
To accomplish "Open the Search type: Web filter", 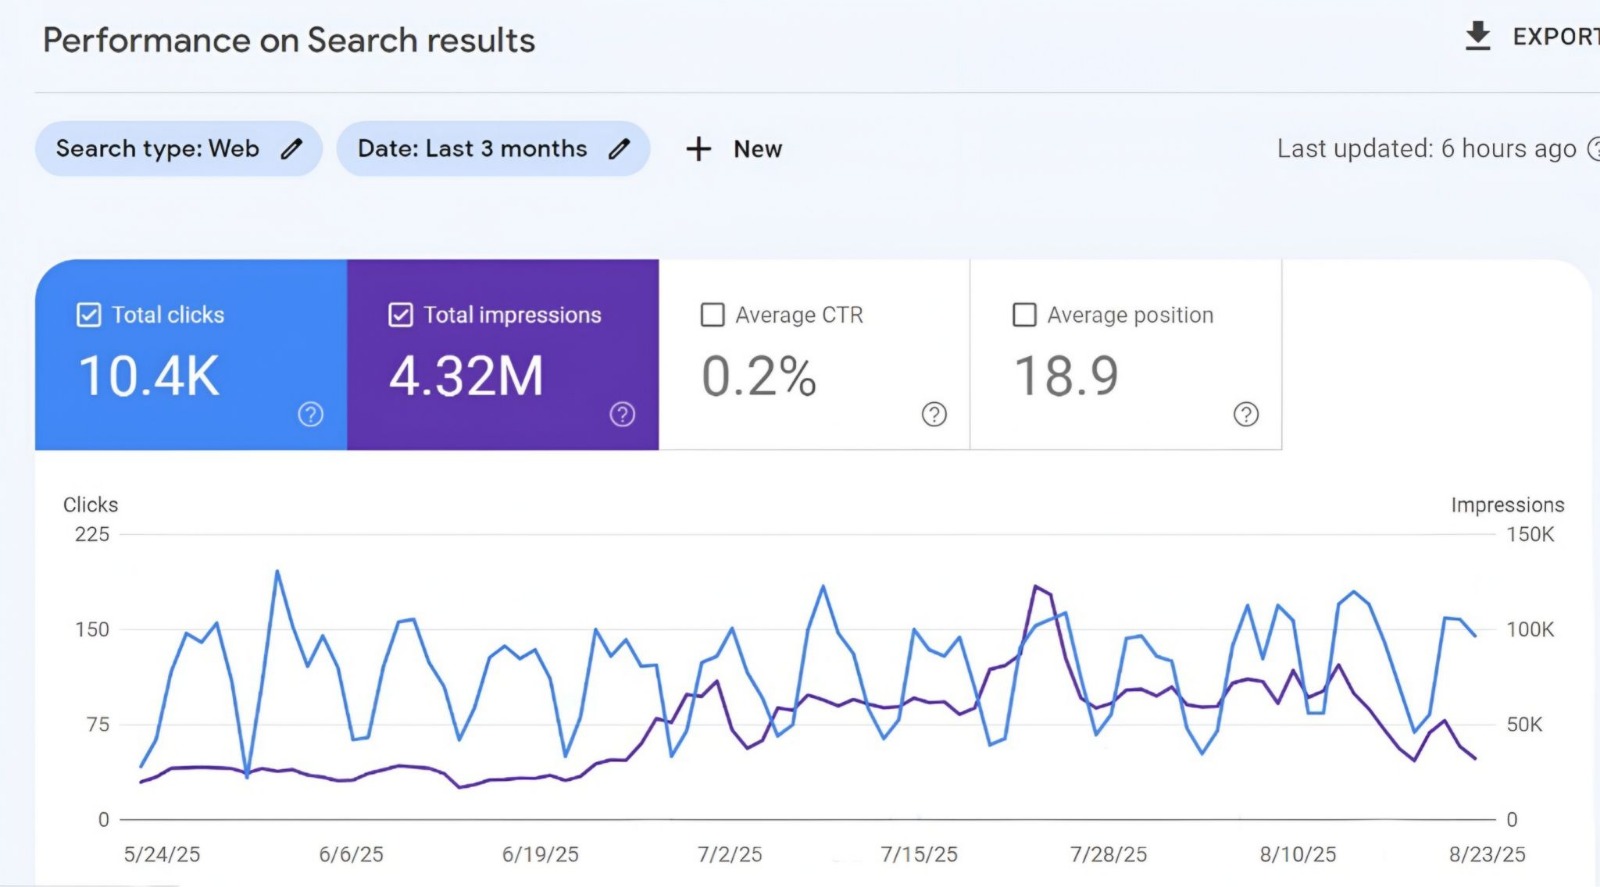I will (x=158, y=149).
